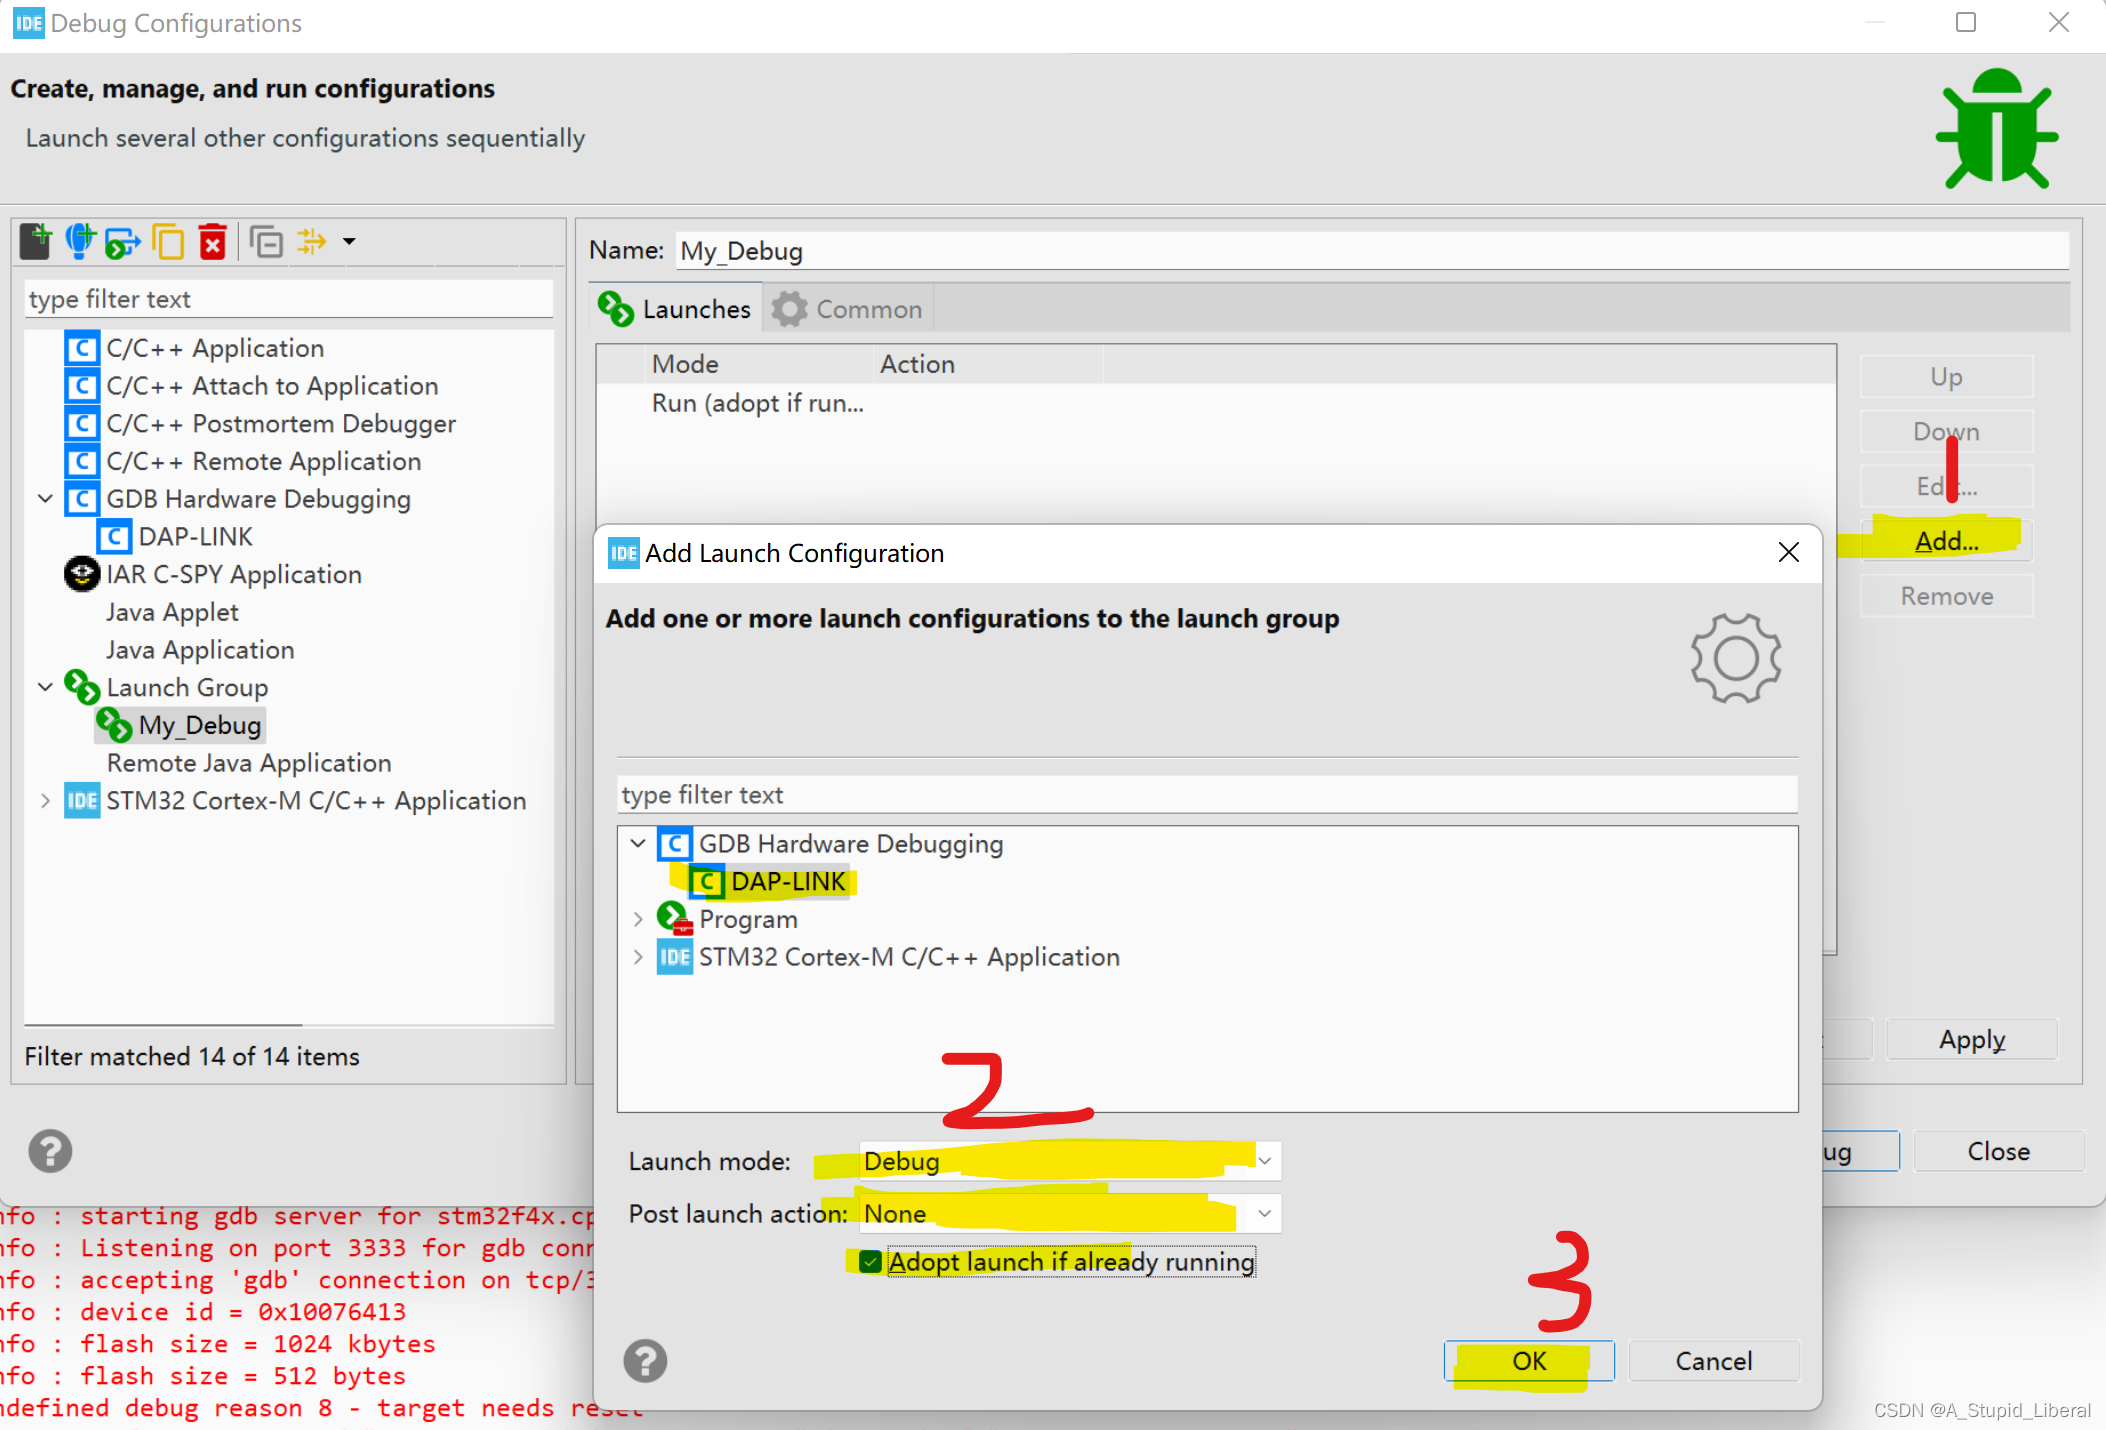Click OK in Add Launch Configuration dialog
This screenshot has width=2106, height=1430.
click(x=1529, y=1361)
